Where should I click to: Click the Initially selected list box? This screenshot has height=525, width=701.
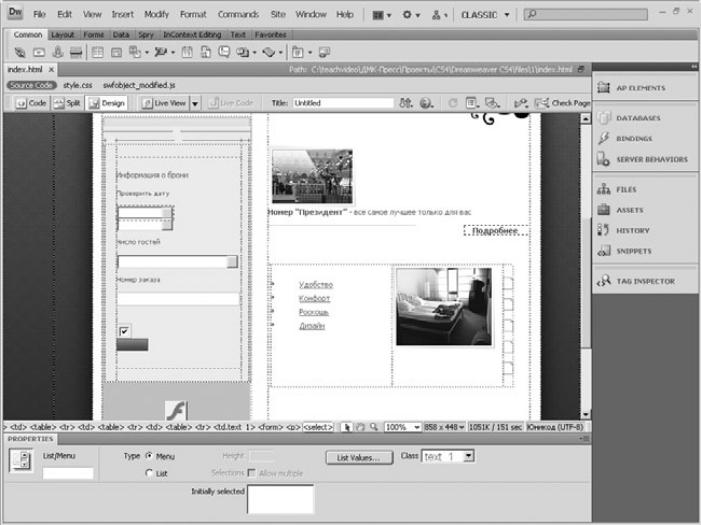pos(281,499)
